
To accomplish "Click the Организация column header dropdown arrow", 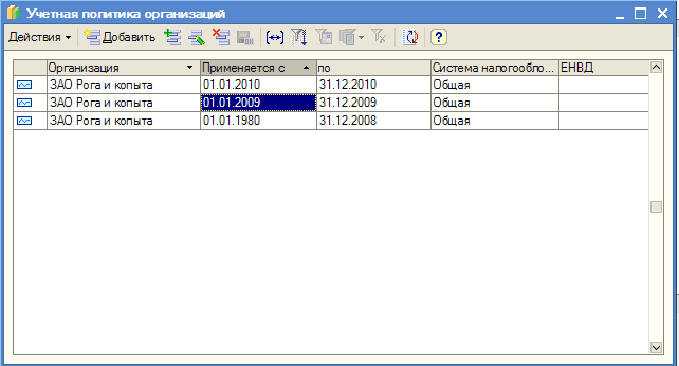I will [189, 68].
